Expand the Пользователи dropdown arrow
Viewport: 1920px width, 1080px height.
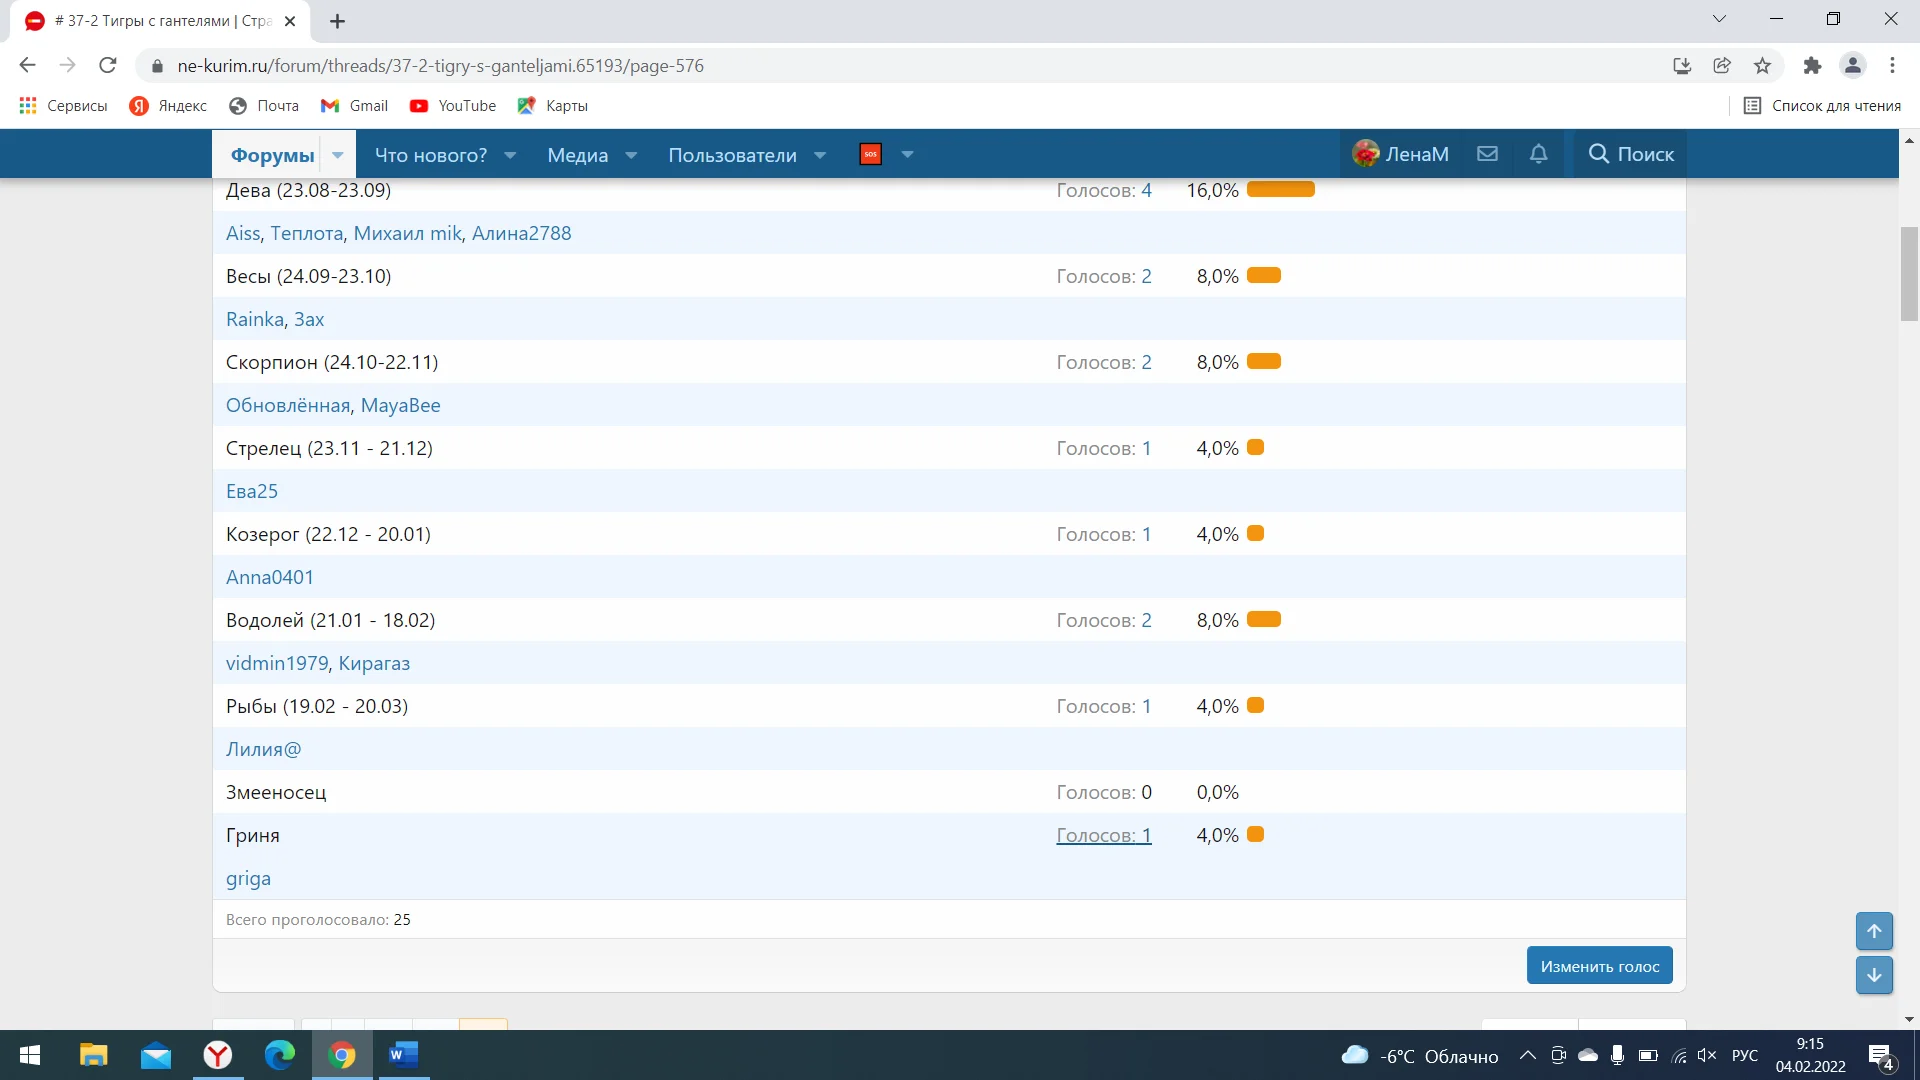click(x=820, y=155)
